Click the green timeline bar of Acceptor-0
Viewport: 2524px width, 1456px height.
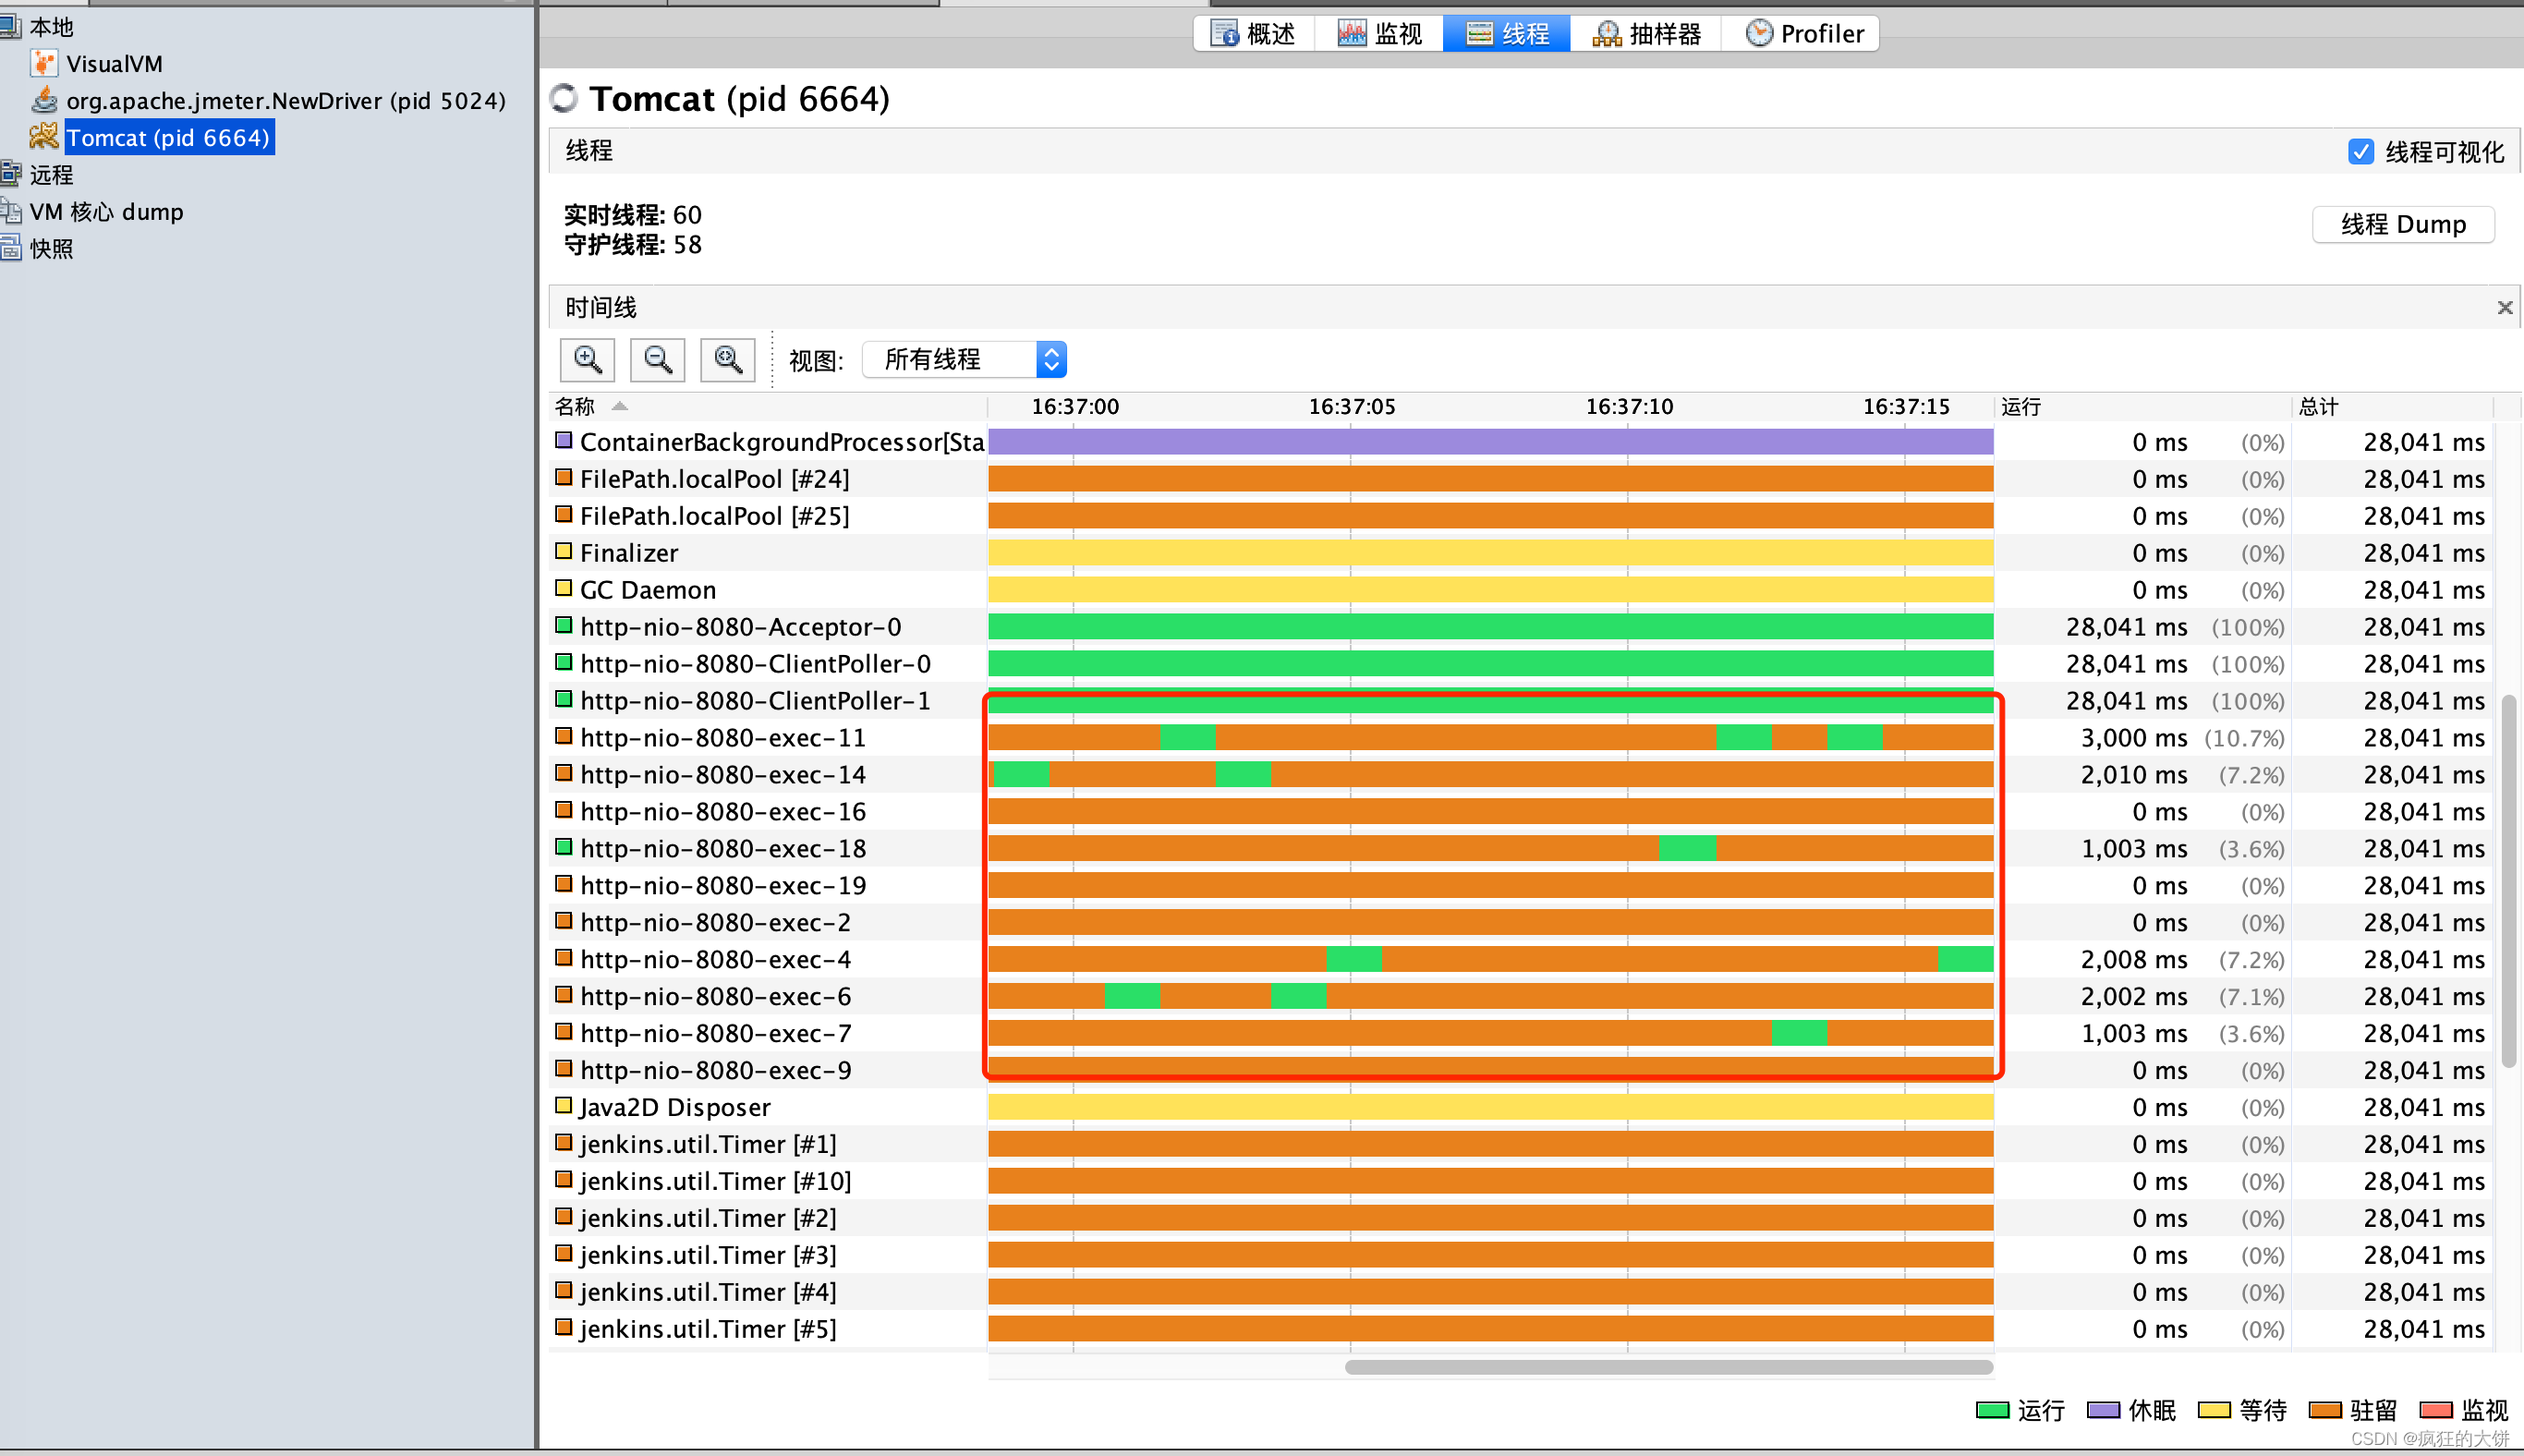coord(1491,626)
